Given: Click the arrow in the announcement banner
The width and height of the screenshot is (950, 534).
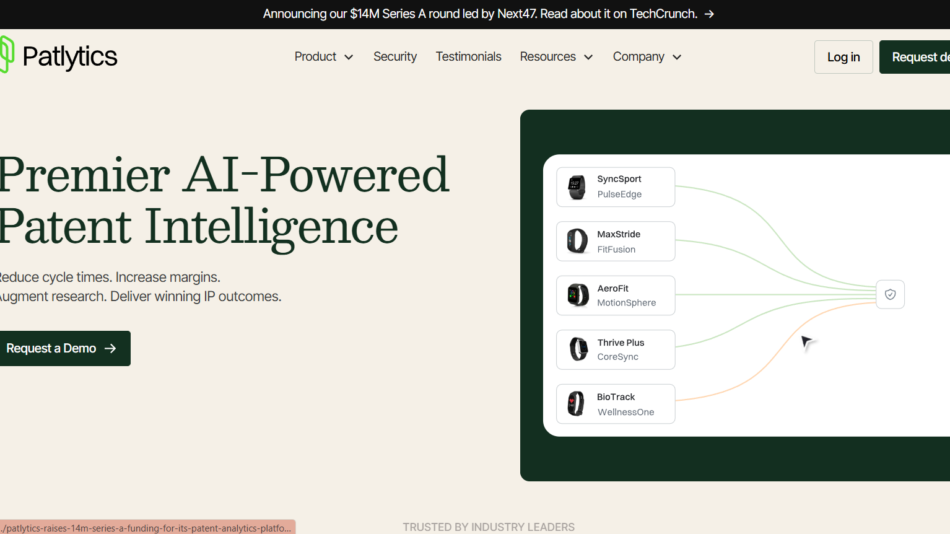Looking at the screenshot, I should (x=709, y=14).
